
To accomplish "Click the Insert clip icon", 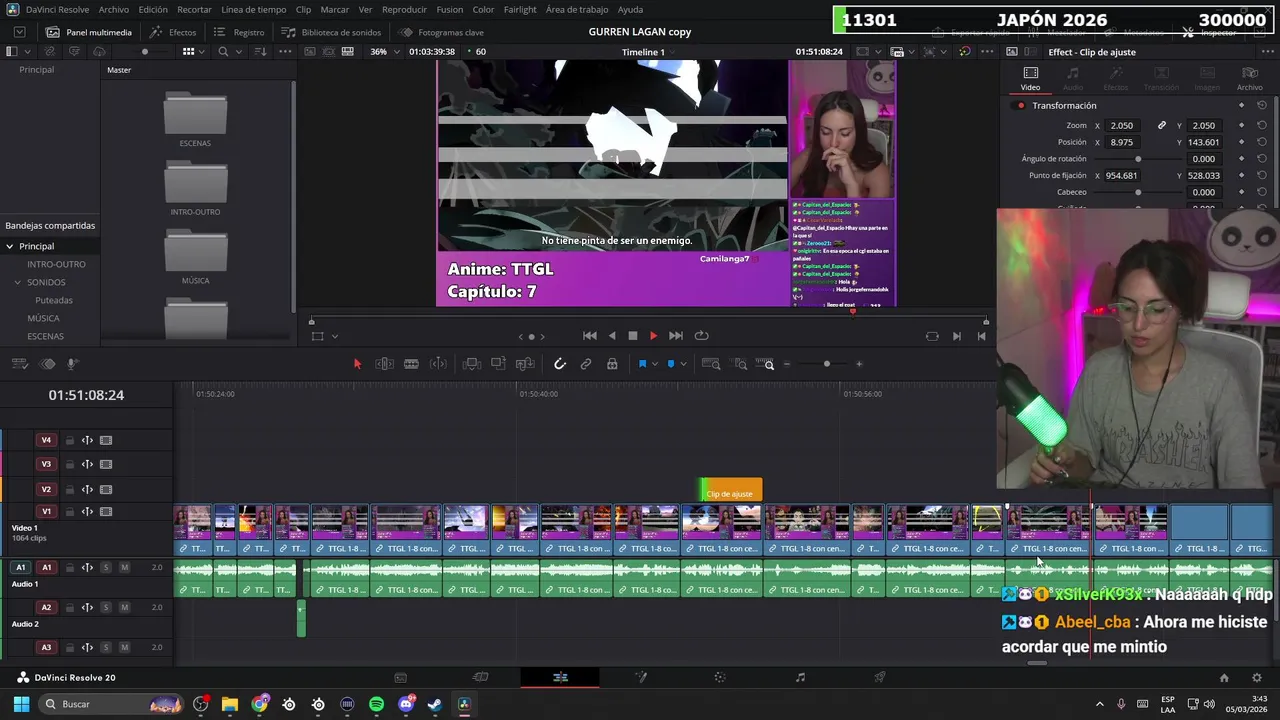I will point(471,364).
